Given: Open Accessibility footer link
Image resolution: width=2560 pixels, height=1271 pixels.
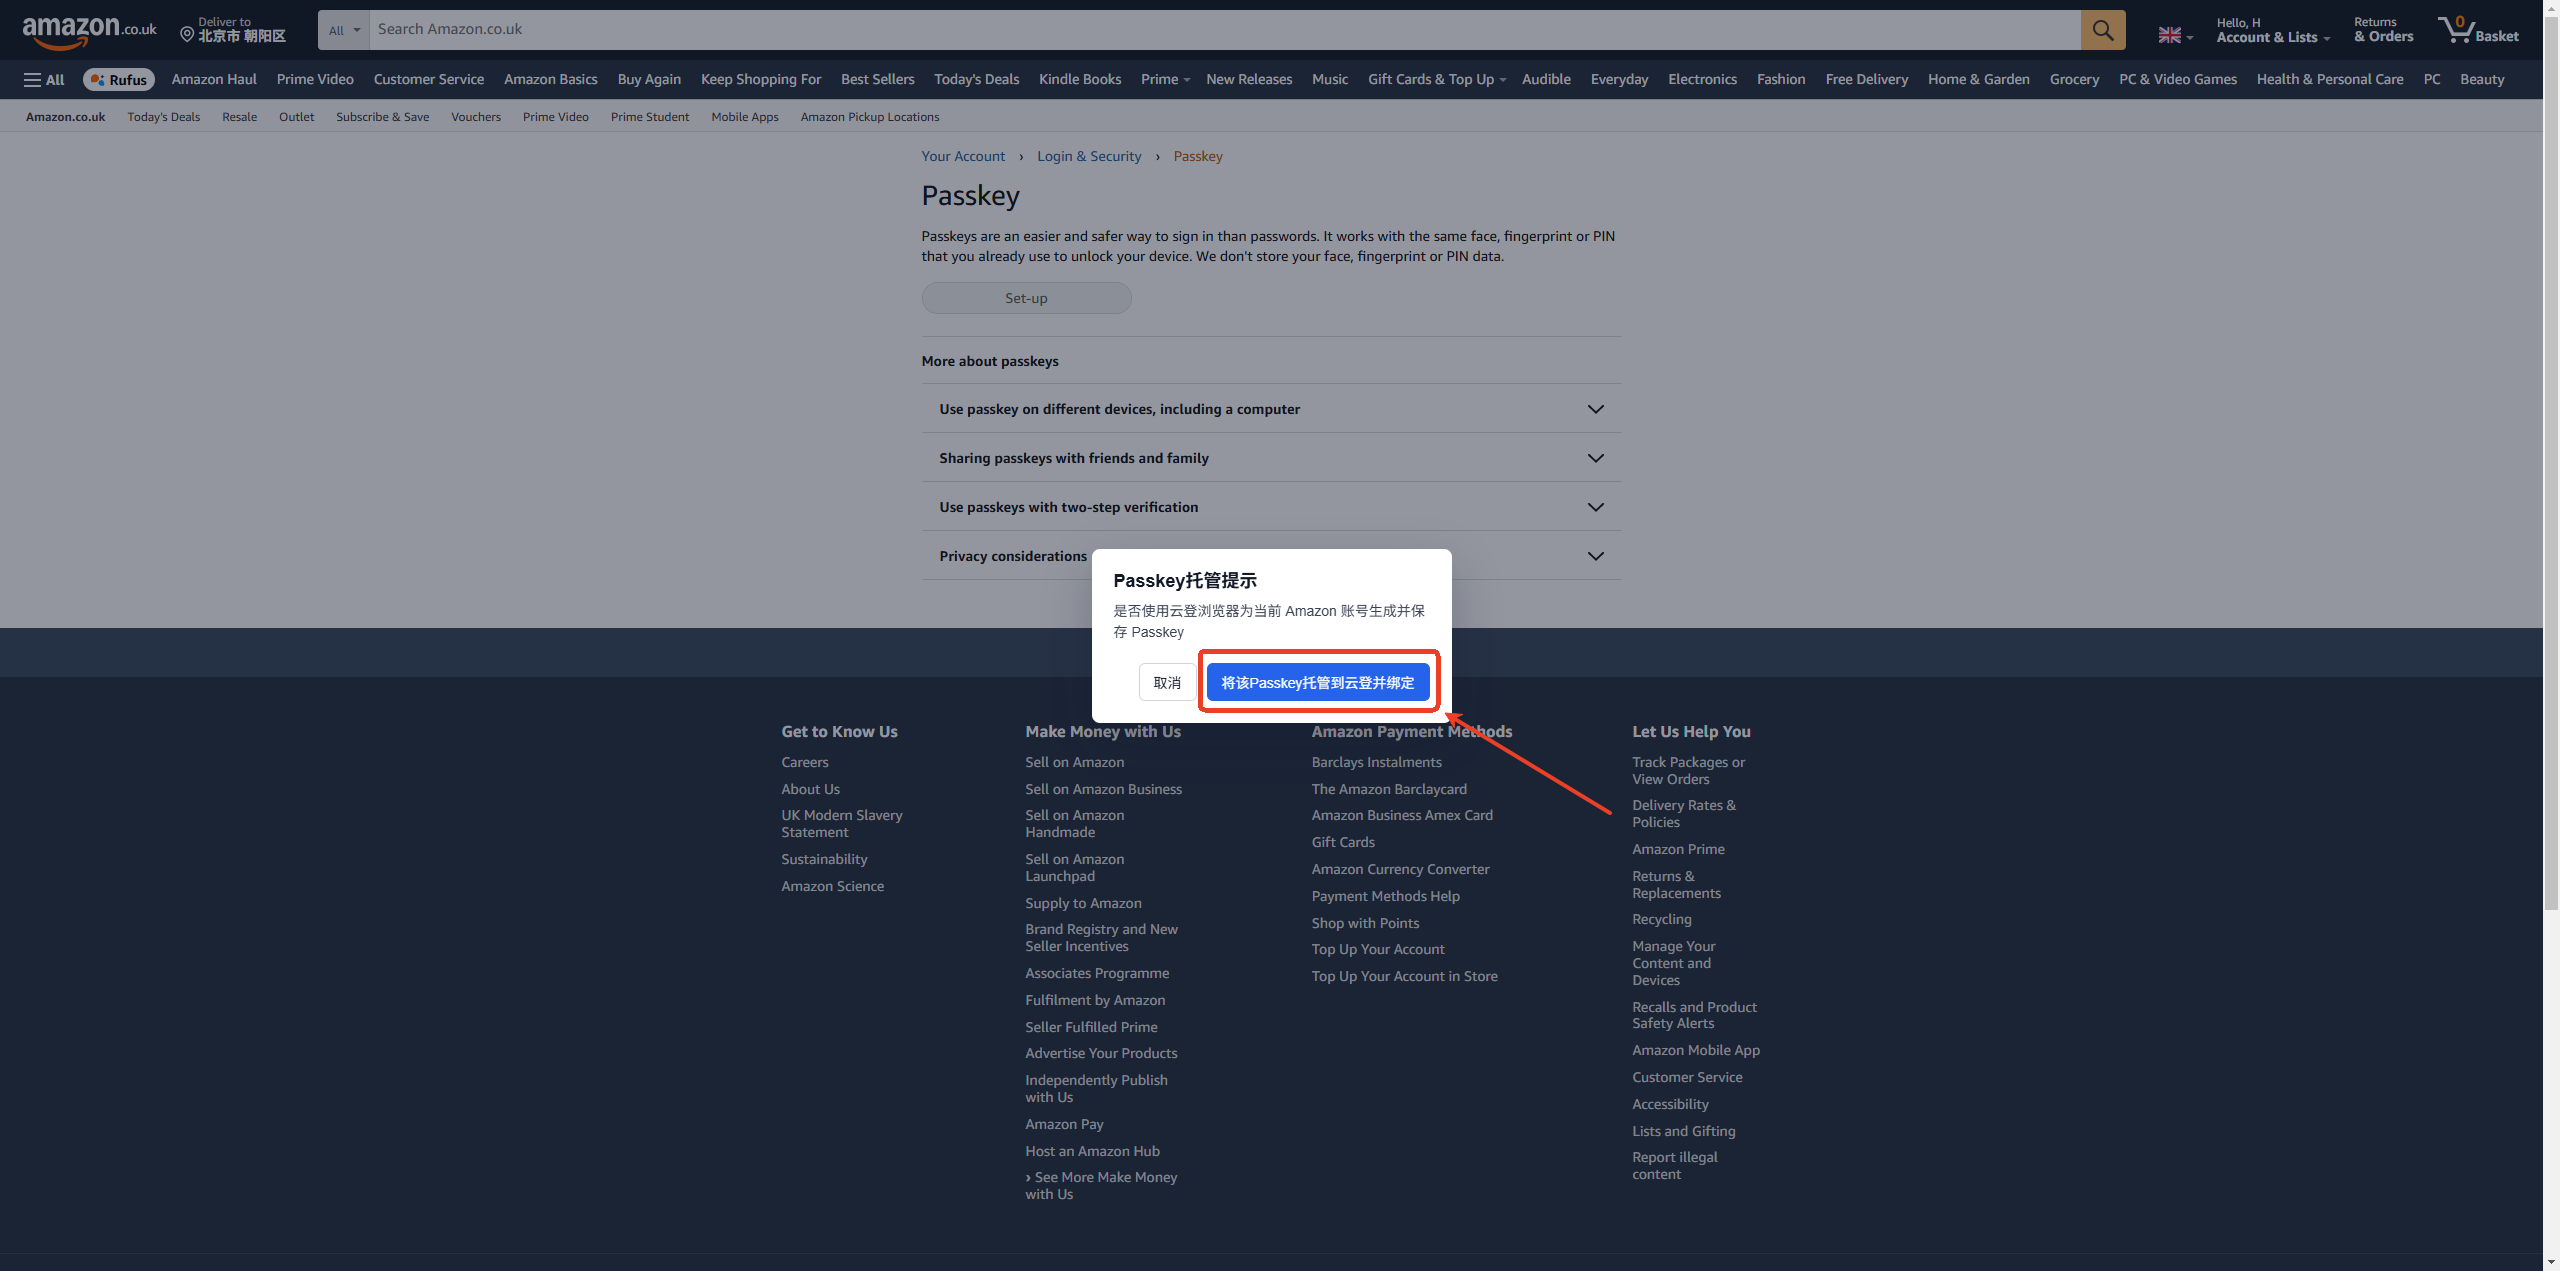Looking at the screenshot, I should [x=1670, y=1105].
